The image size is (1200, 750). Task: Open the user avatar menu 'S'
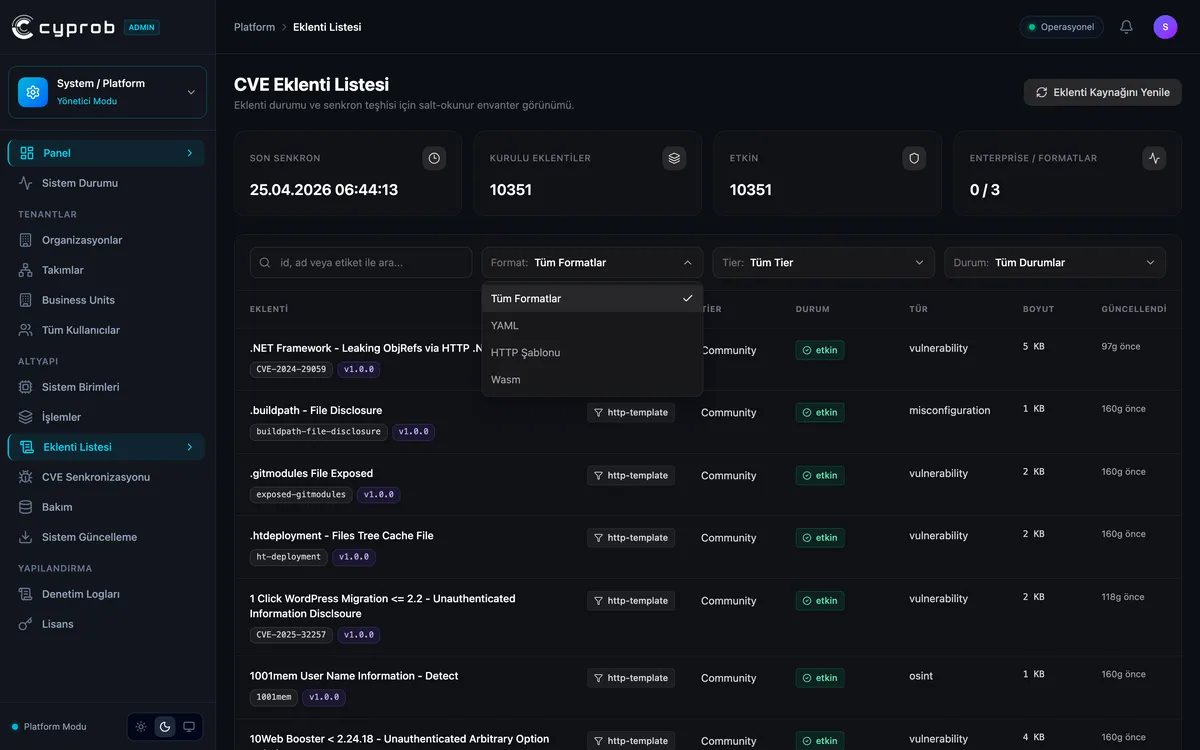coord(1165,27)
